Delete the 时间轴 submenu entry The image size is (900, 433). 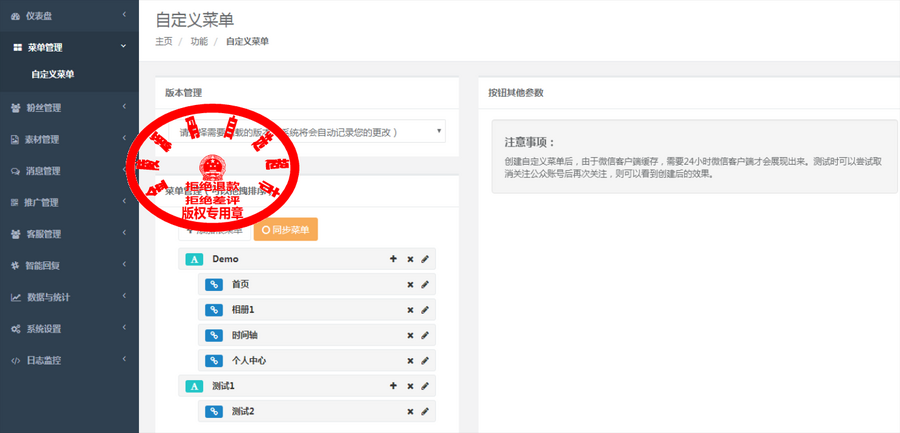coord(410,335)
